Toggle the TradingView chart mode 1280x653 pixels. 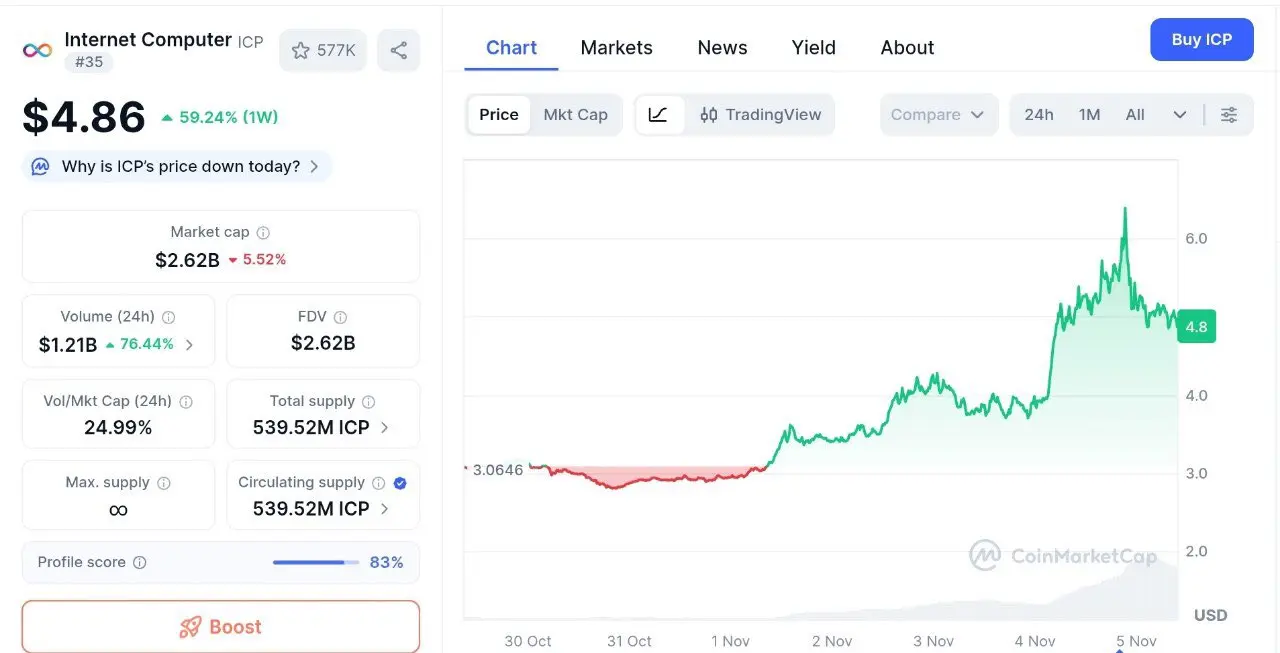(x=761, y=115)
